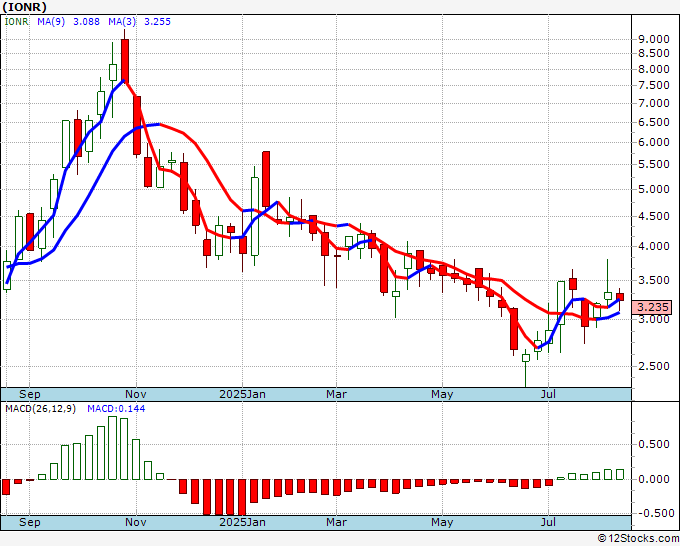Click the MA(9) value 3.088
This screenshot has width=680, height=546.
coord(86,22)
